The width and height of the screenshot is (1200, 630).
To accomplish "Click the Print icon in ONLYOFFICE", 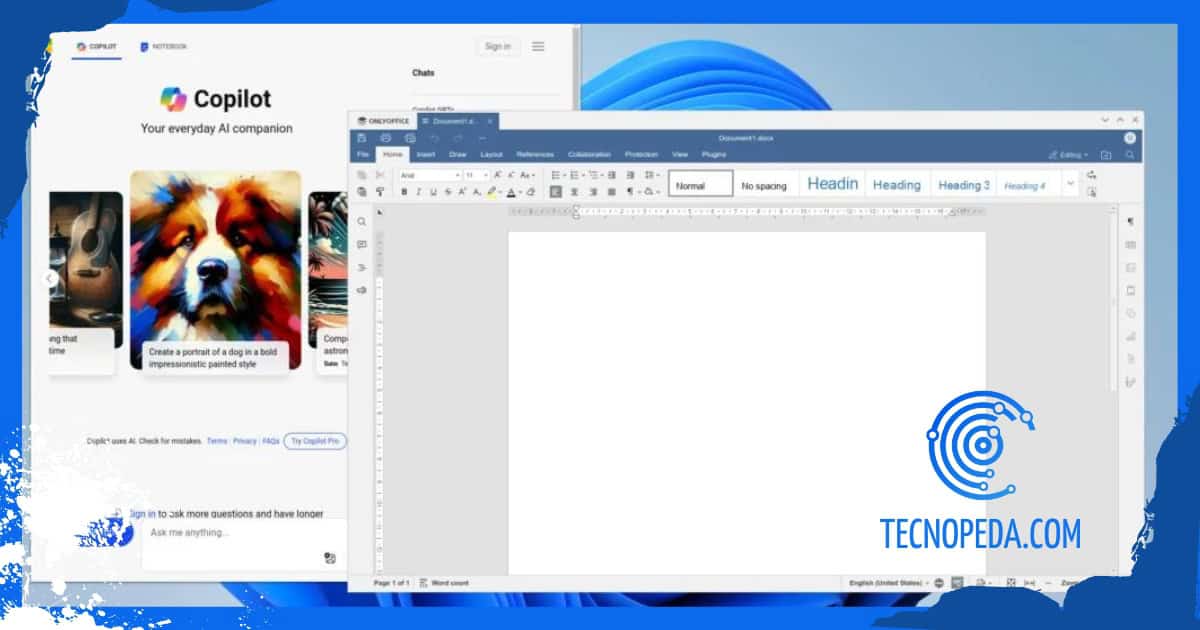I will (385, 138).
